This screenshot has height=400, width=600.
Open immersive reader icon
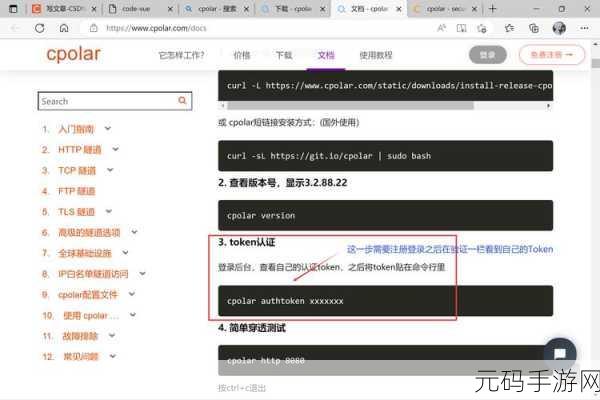[461, 28]
